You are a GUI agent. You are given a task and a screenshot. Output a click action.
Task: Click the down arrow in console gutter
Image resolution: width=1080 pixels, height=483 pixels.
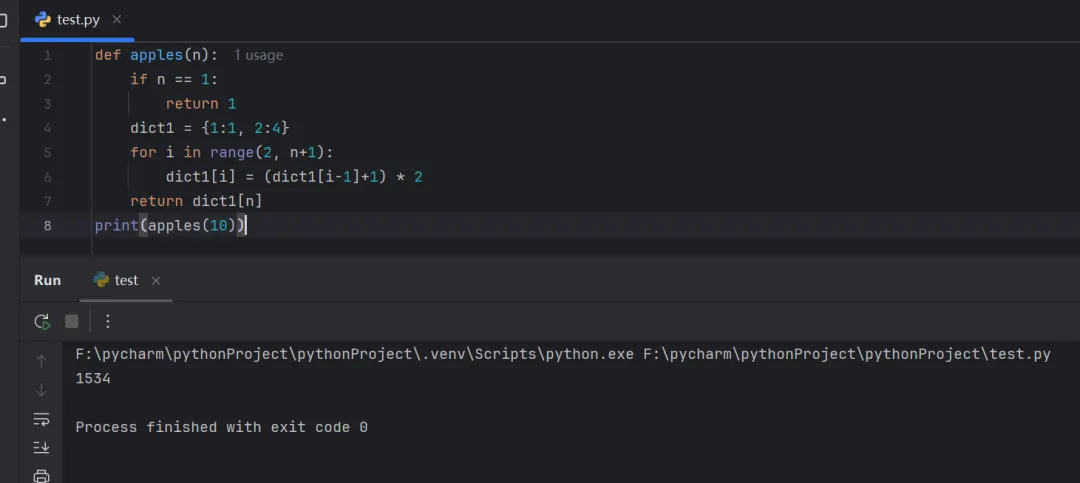41,390
